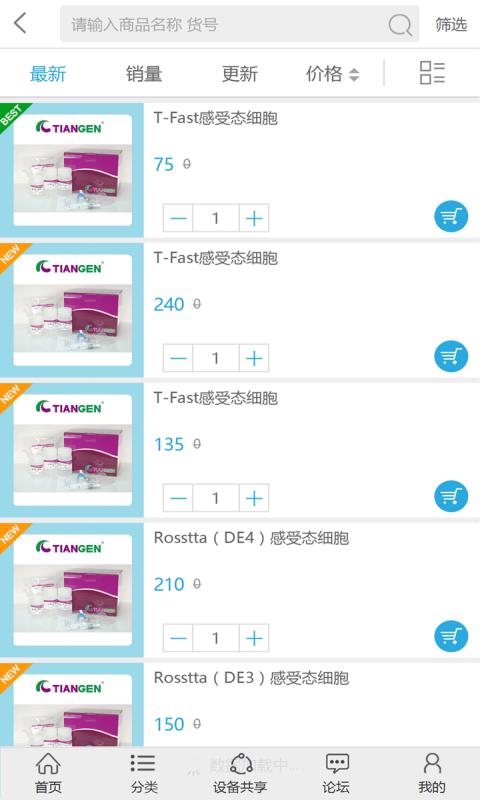Open the 设备共享 equipment sharing tab
This screenshot has width=480, height=800.
point(240,773)
